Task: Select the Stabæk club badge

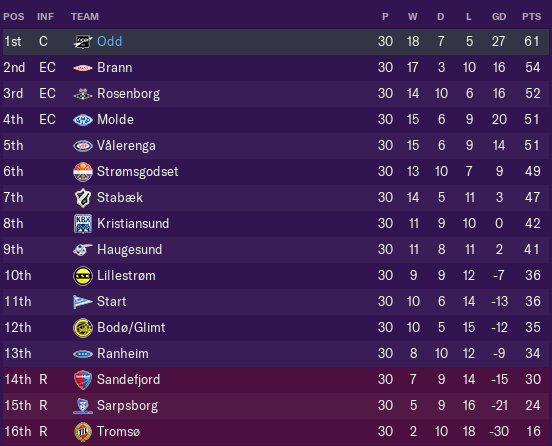Action: [x=83, y=198]
